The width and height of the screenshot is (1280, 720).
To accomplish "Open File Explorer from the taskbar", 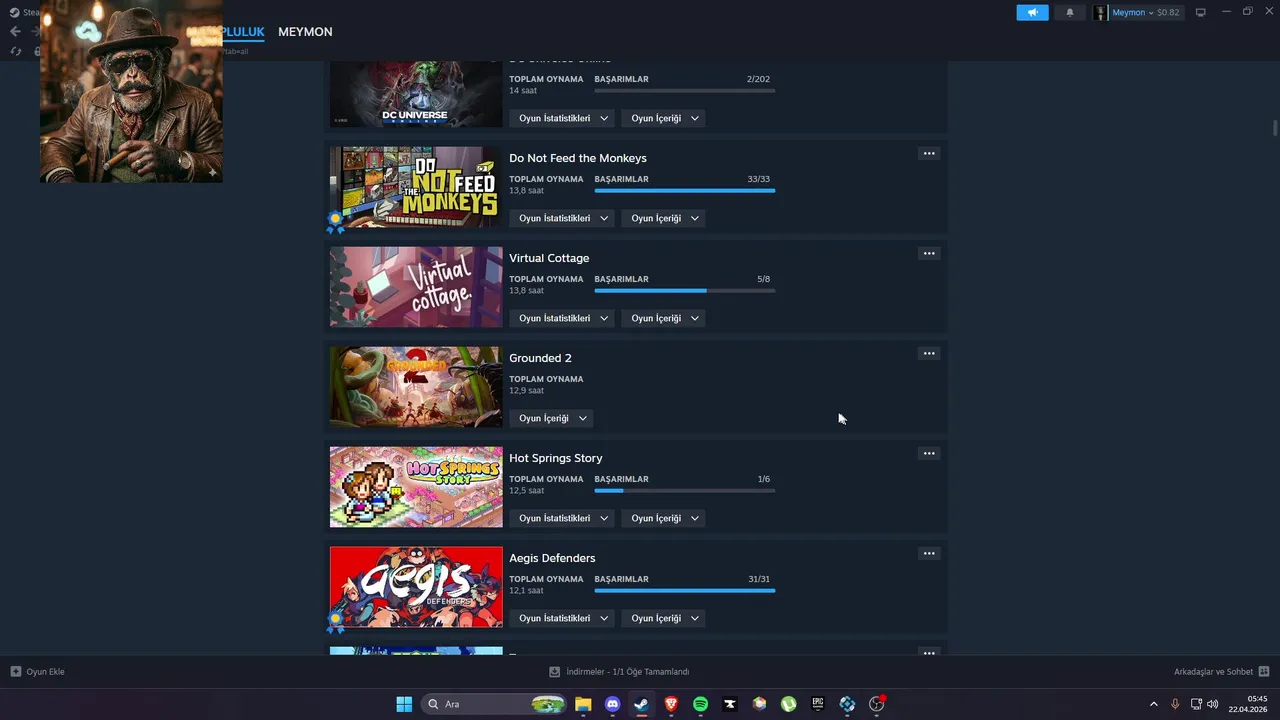I will point(583,704).
